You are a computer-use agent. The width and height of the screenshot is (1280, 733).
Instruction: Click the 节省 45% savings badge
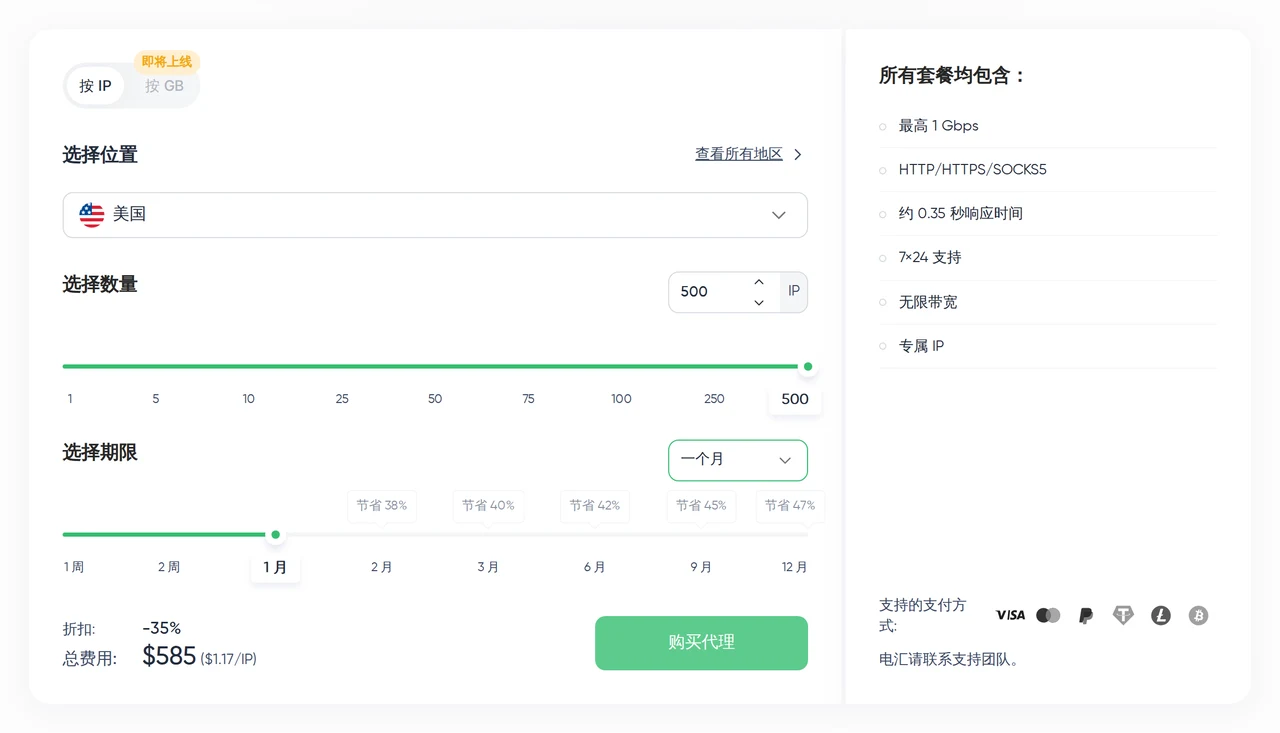click(x=701, y=506)
